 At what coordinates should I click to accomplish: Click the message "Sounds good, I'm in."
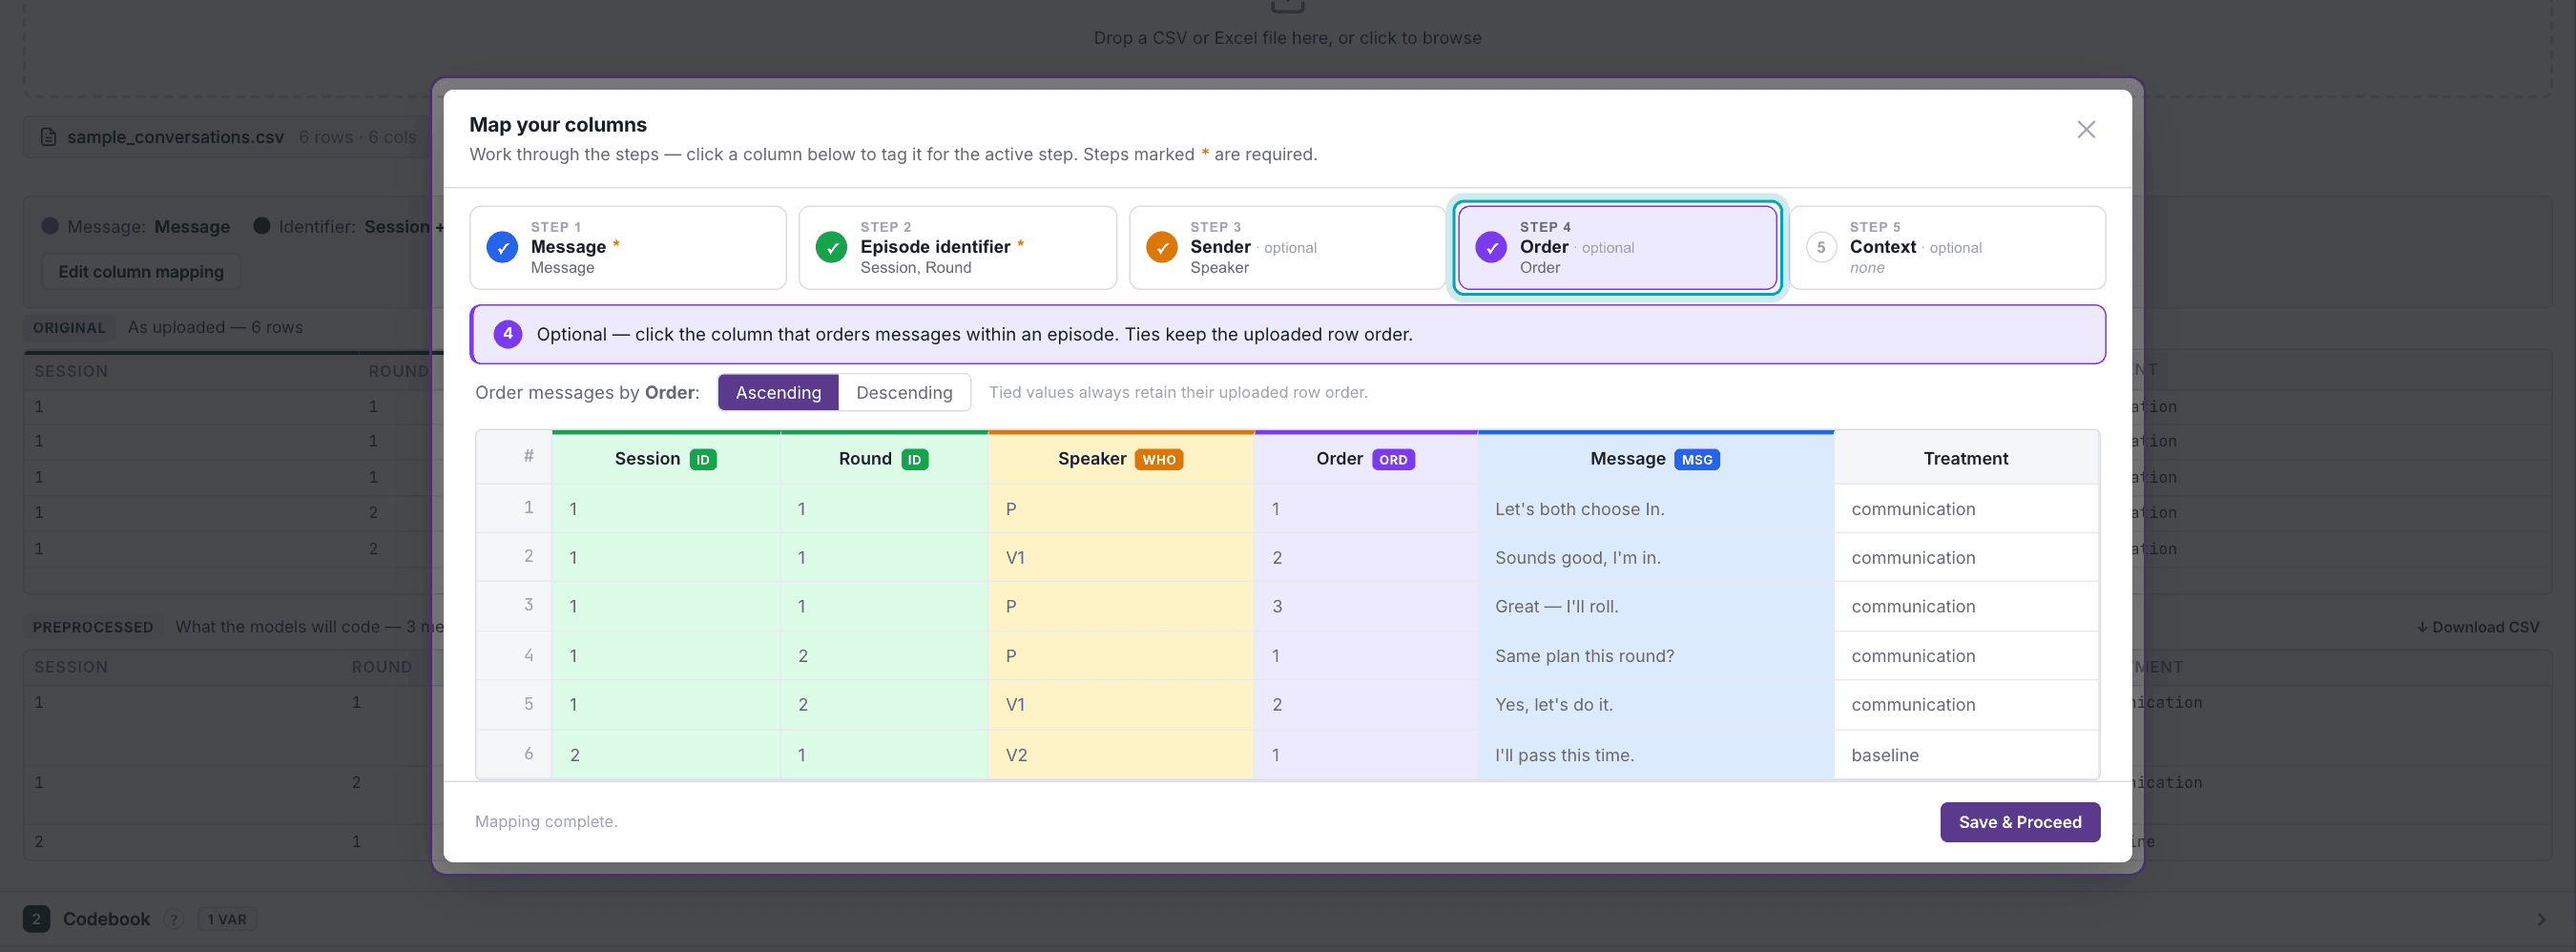click(1656, 558)
